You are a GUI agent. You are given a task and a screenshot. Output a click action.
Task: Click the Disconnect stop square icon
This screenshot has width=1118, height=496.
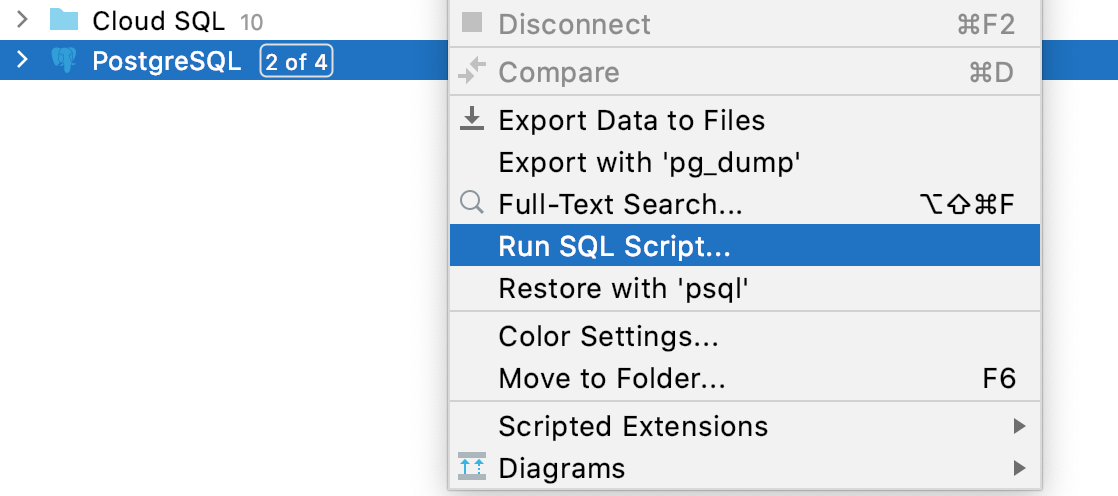coord(471,24)
